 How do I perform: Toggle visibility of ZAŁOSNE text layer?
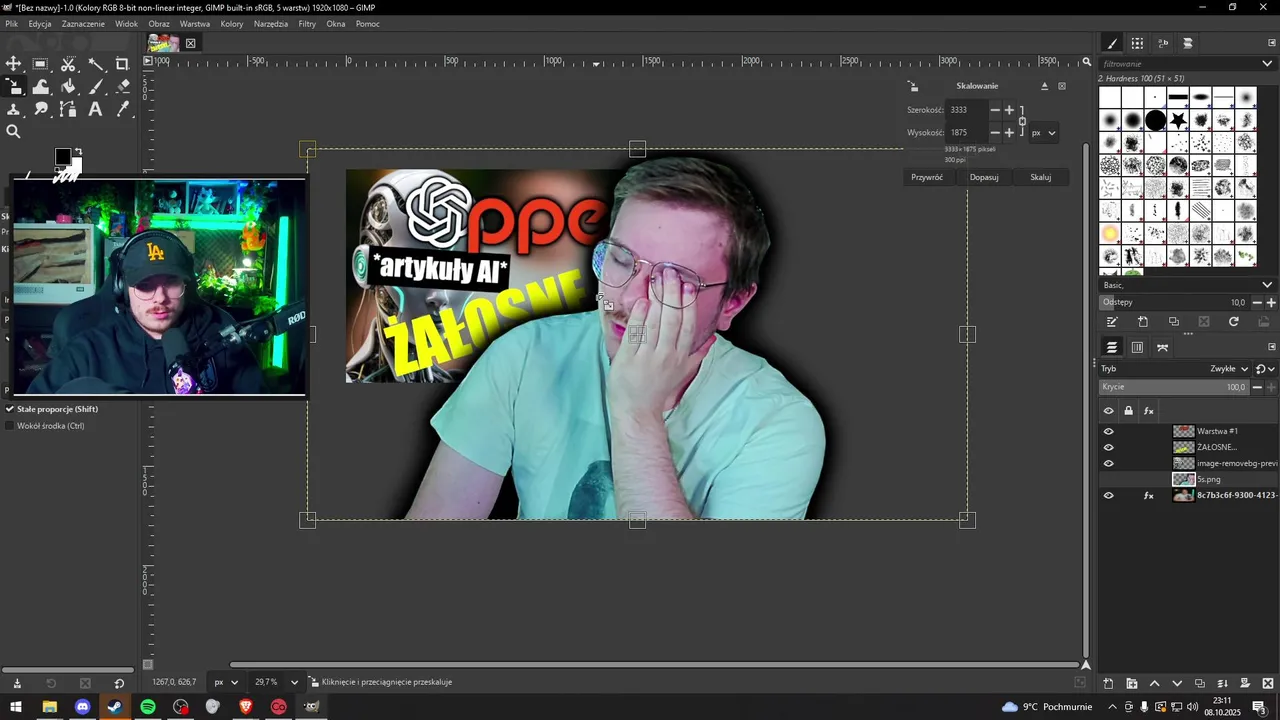tap(1108, 447)
